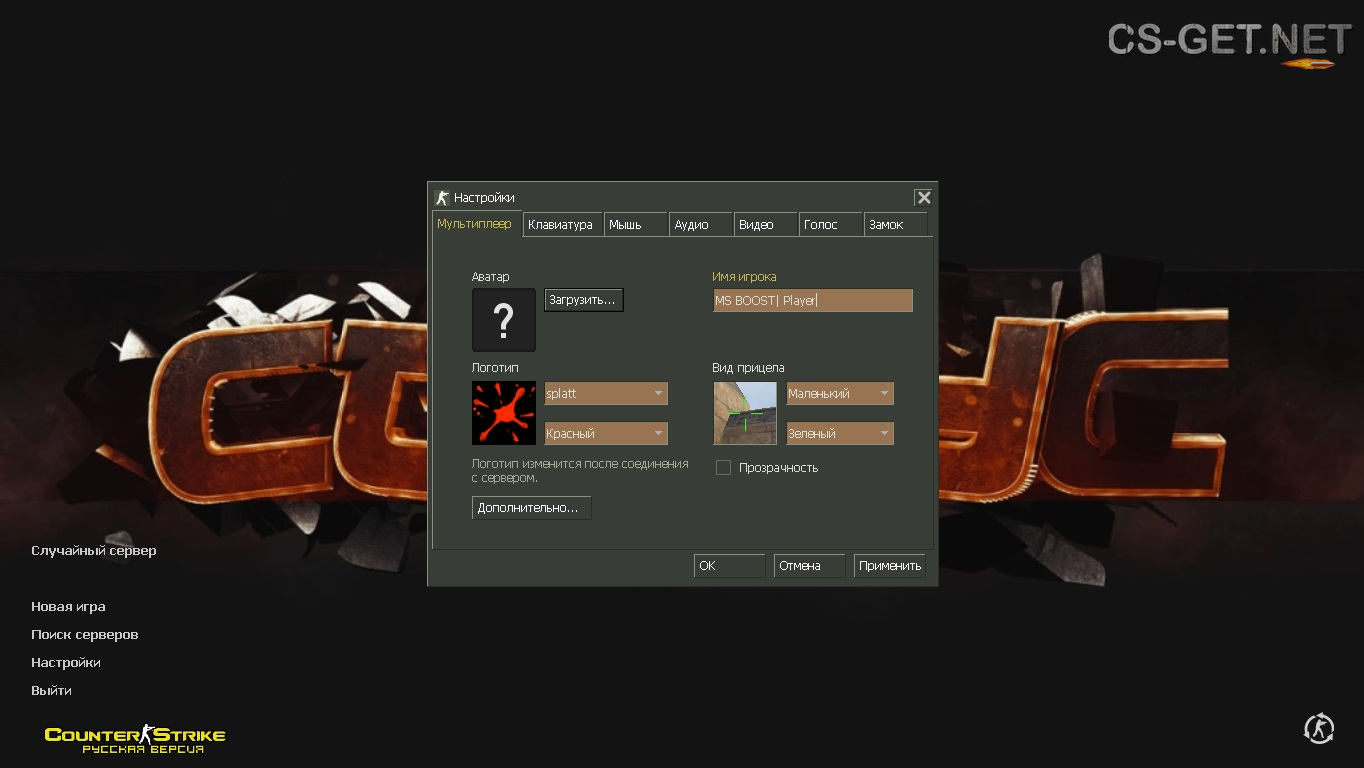Click the Отмена button

pos(809,566)
